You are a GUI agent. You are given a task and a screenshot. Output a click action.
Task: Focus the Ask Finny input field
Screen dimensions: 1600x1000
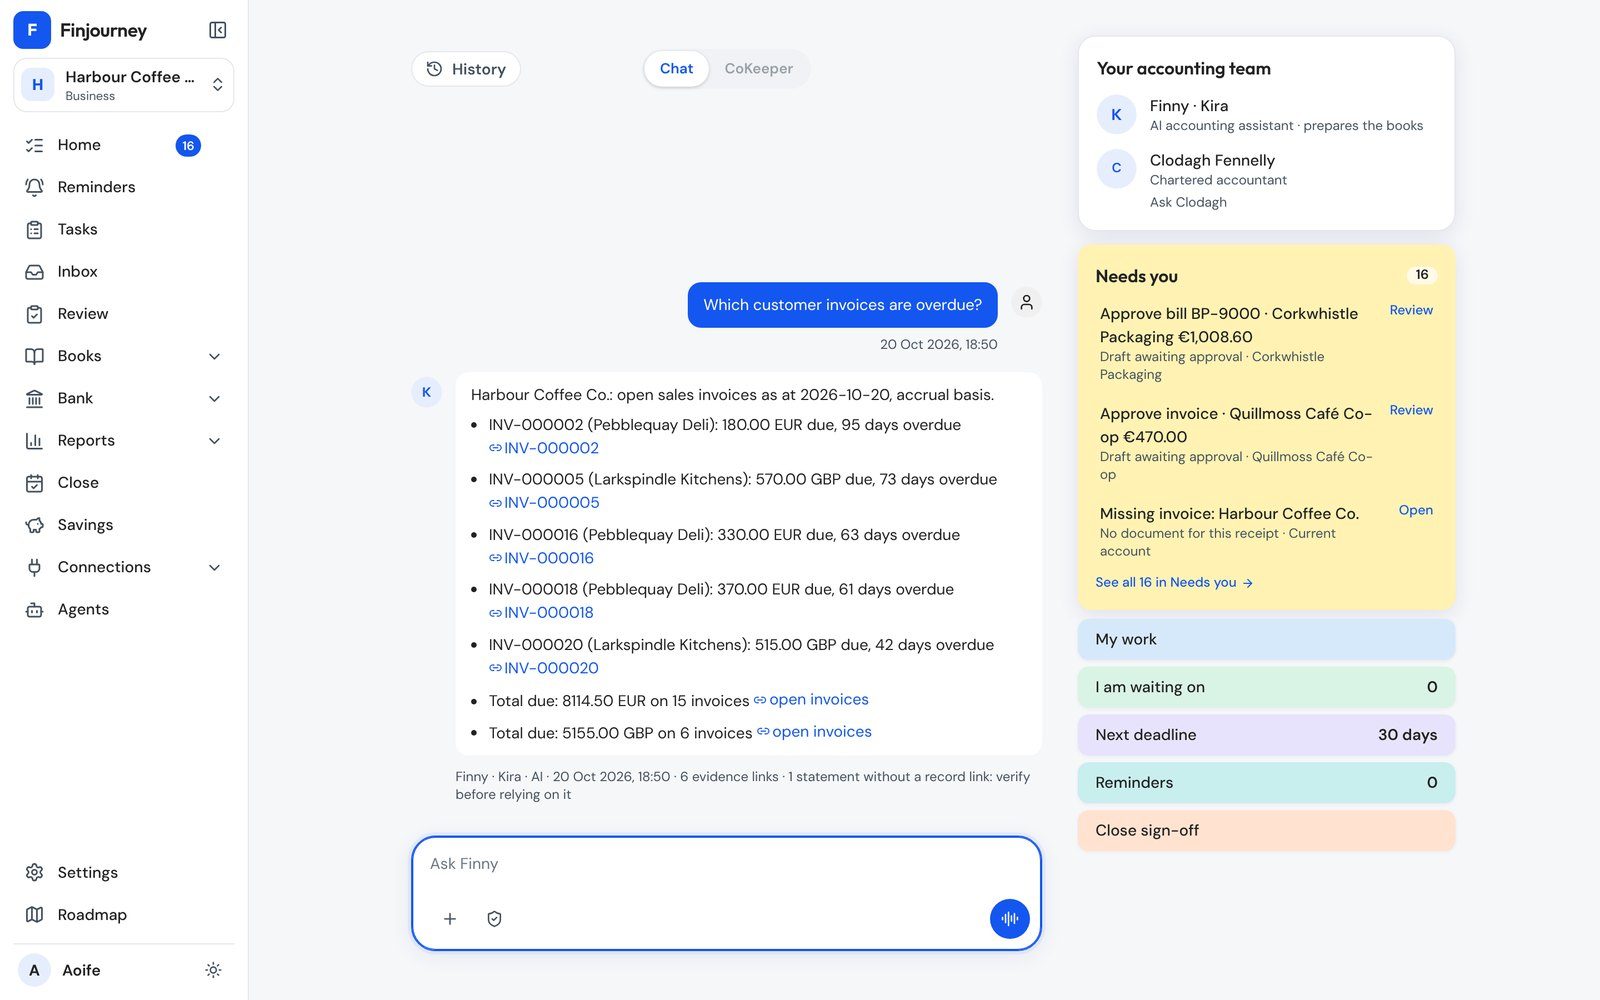click(x=726, y=864)
